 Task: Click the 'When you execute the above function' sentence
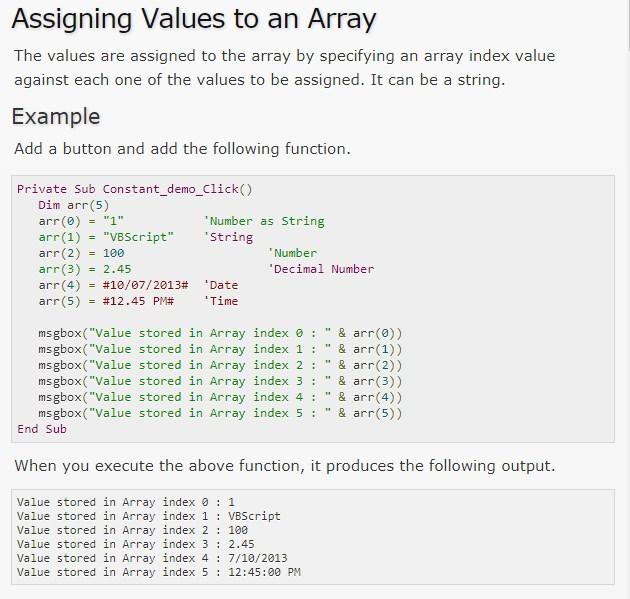284,466
